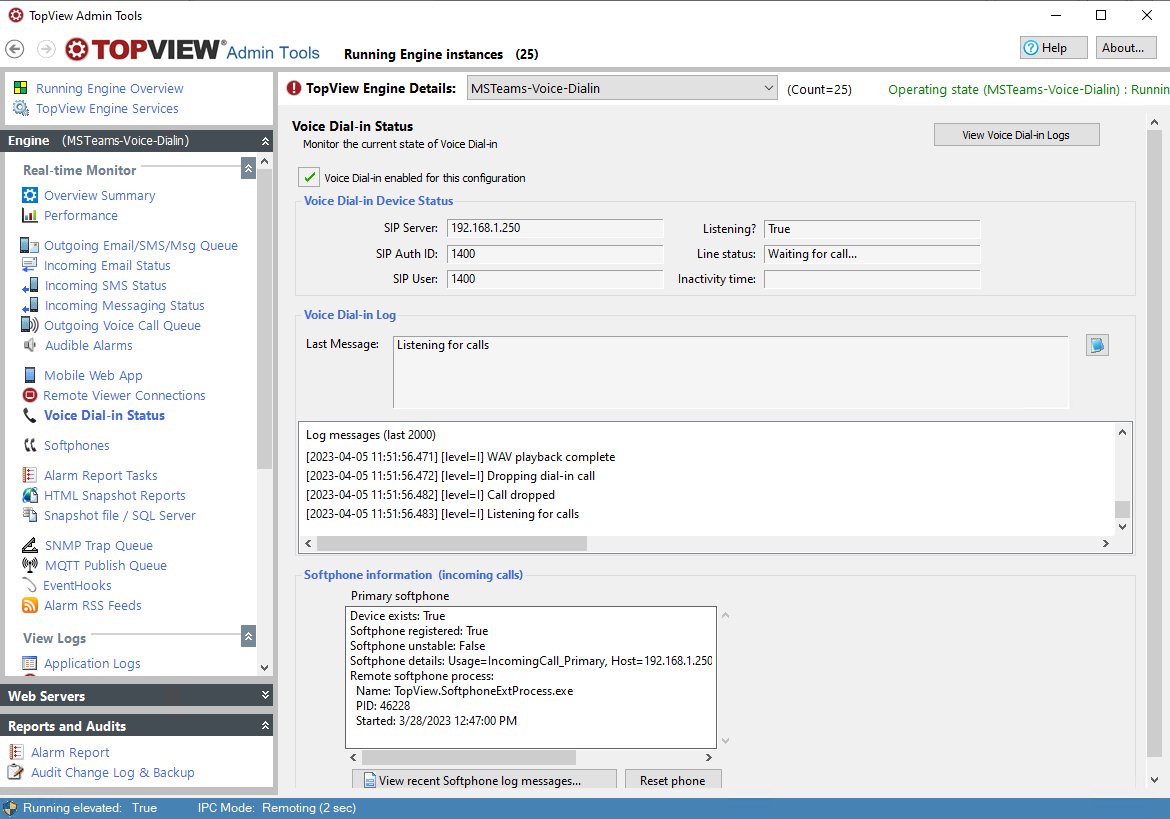Click the Alarm Report Tasks icon

[x=30, y=475]
